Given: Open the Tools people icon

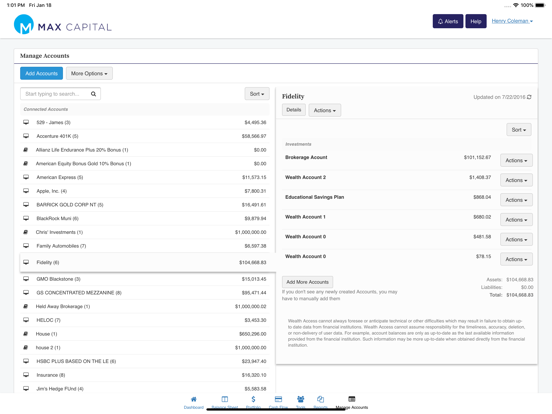Looking at the screenshot, I should (x=301, y=399).
